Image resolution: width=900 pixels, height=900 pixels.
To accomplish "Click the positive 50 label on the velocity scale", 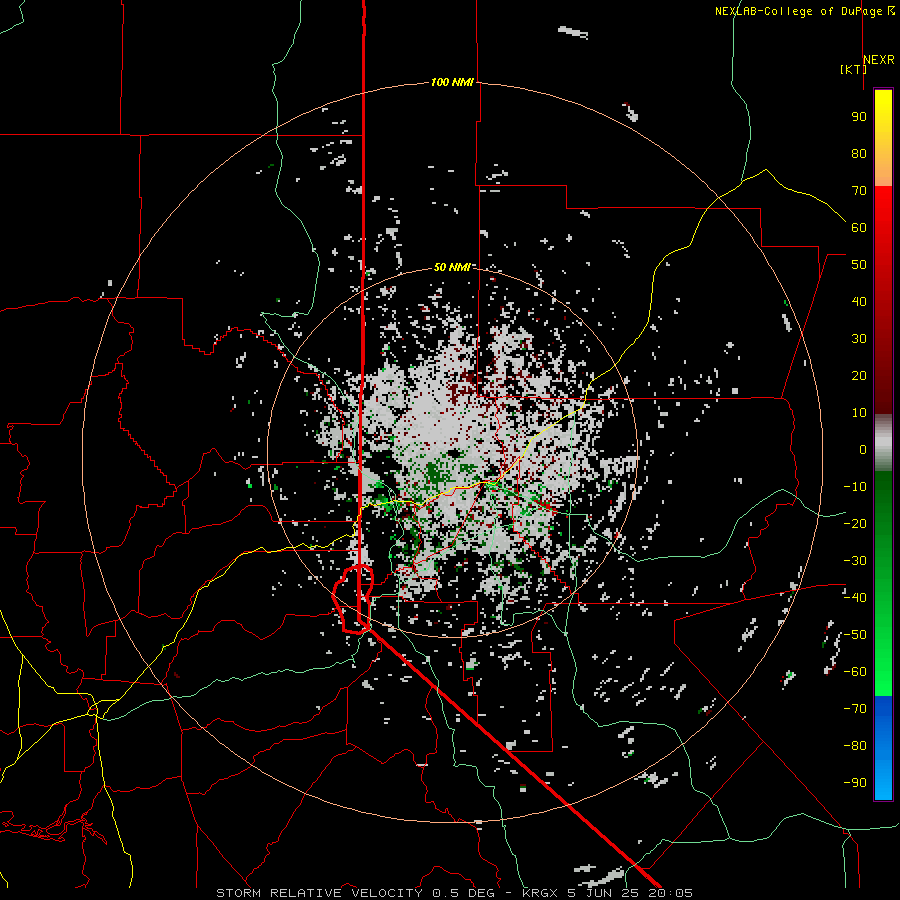I will [x=859, y=265].
